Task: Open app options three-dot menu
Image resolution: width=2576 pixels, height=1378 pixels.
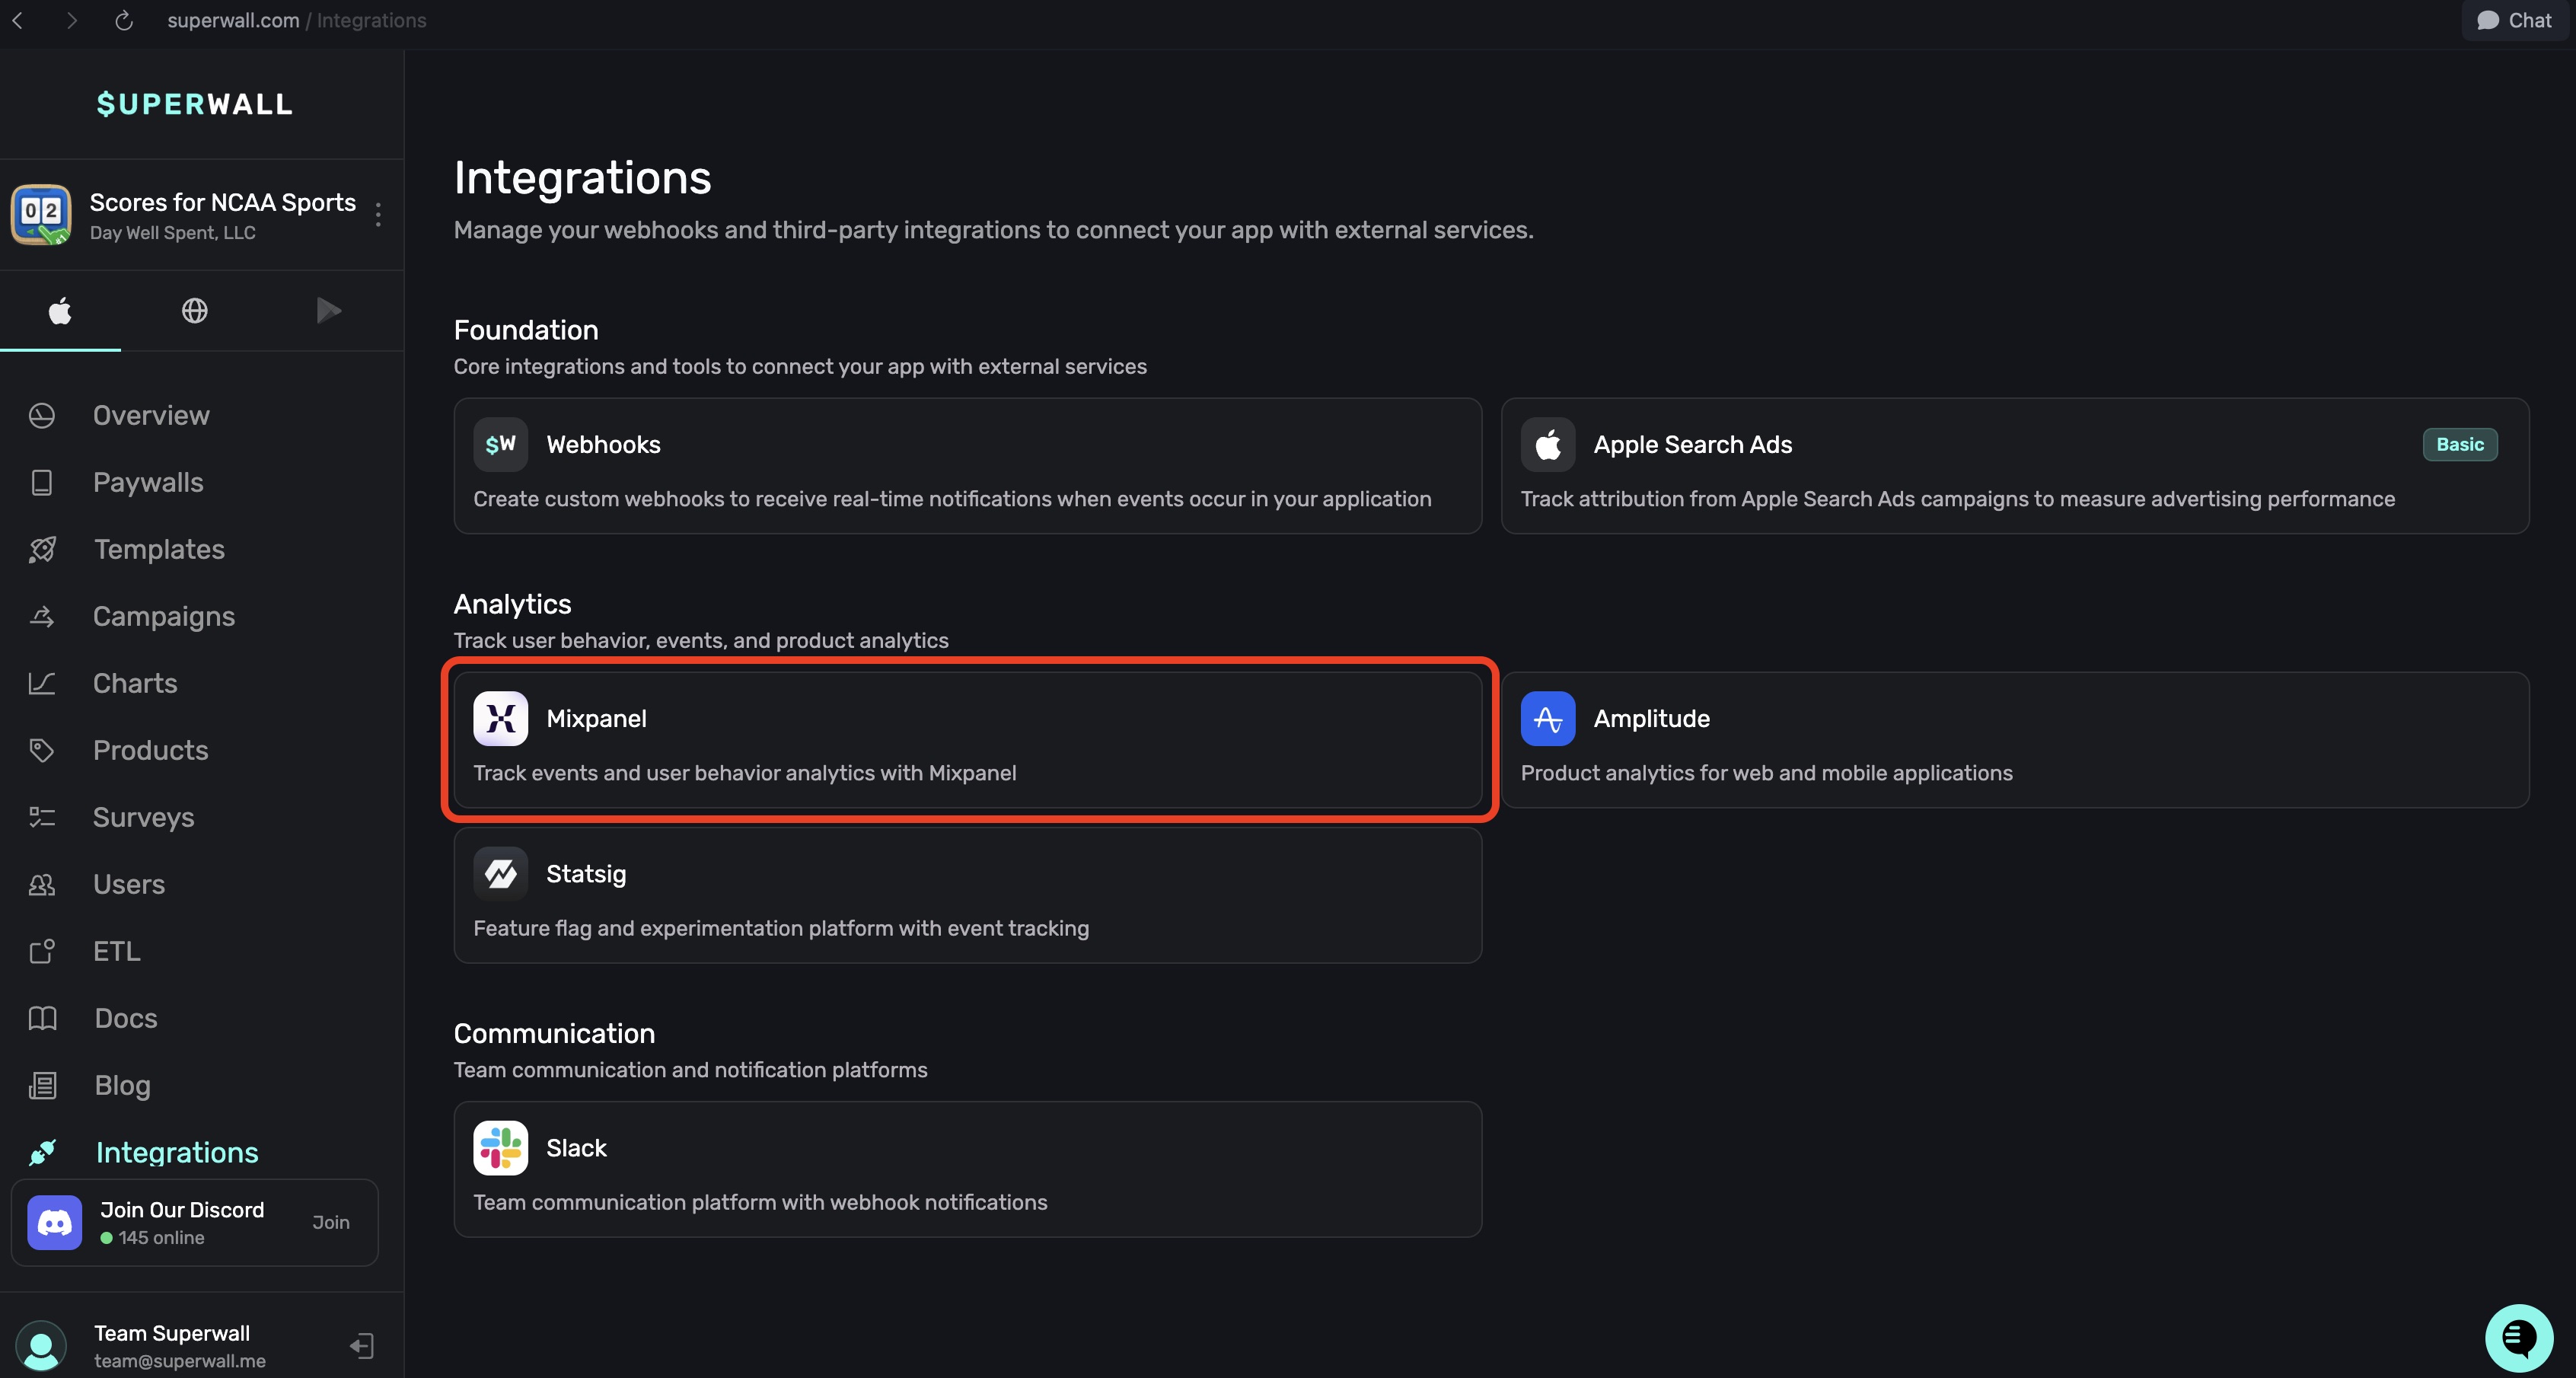Action: 378,214
